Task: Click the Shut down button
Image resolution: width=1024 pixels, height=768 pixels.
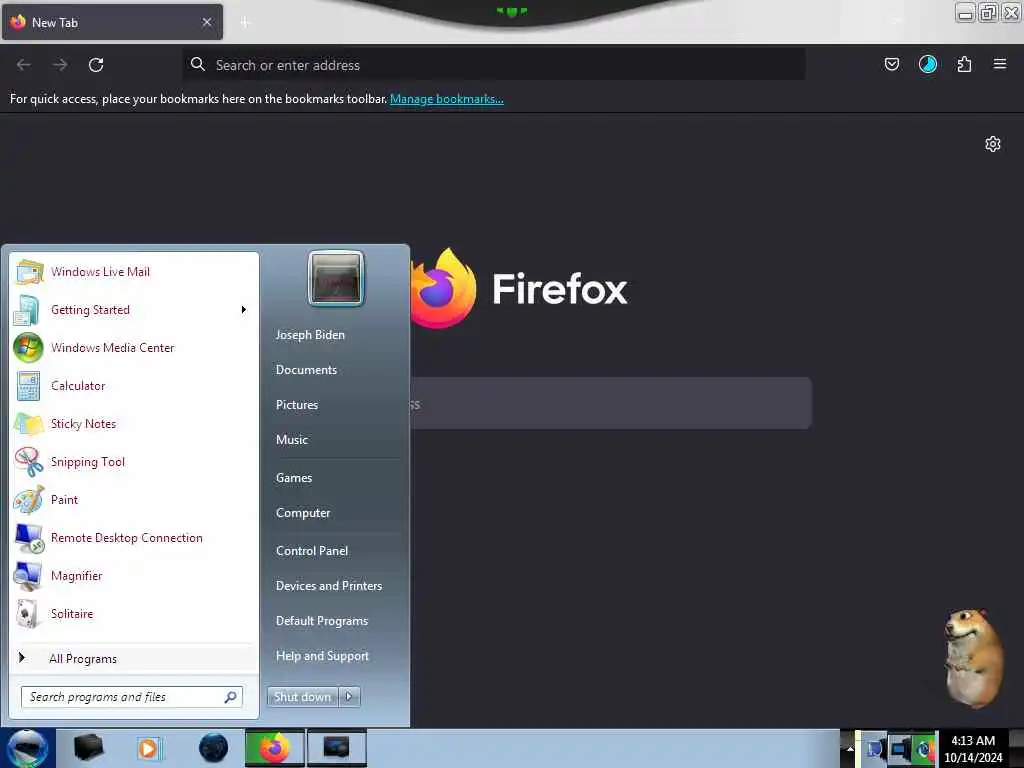Action: click(x=302, y=697)
